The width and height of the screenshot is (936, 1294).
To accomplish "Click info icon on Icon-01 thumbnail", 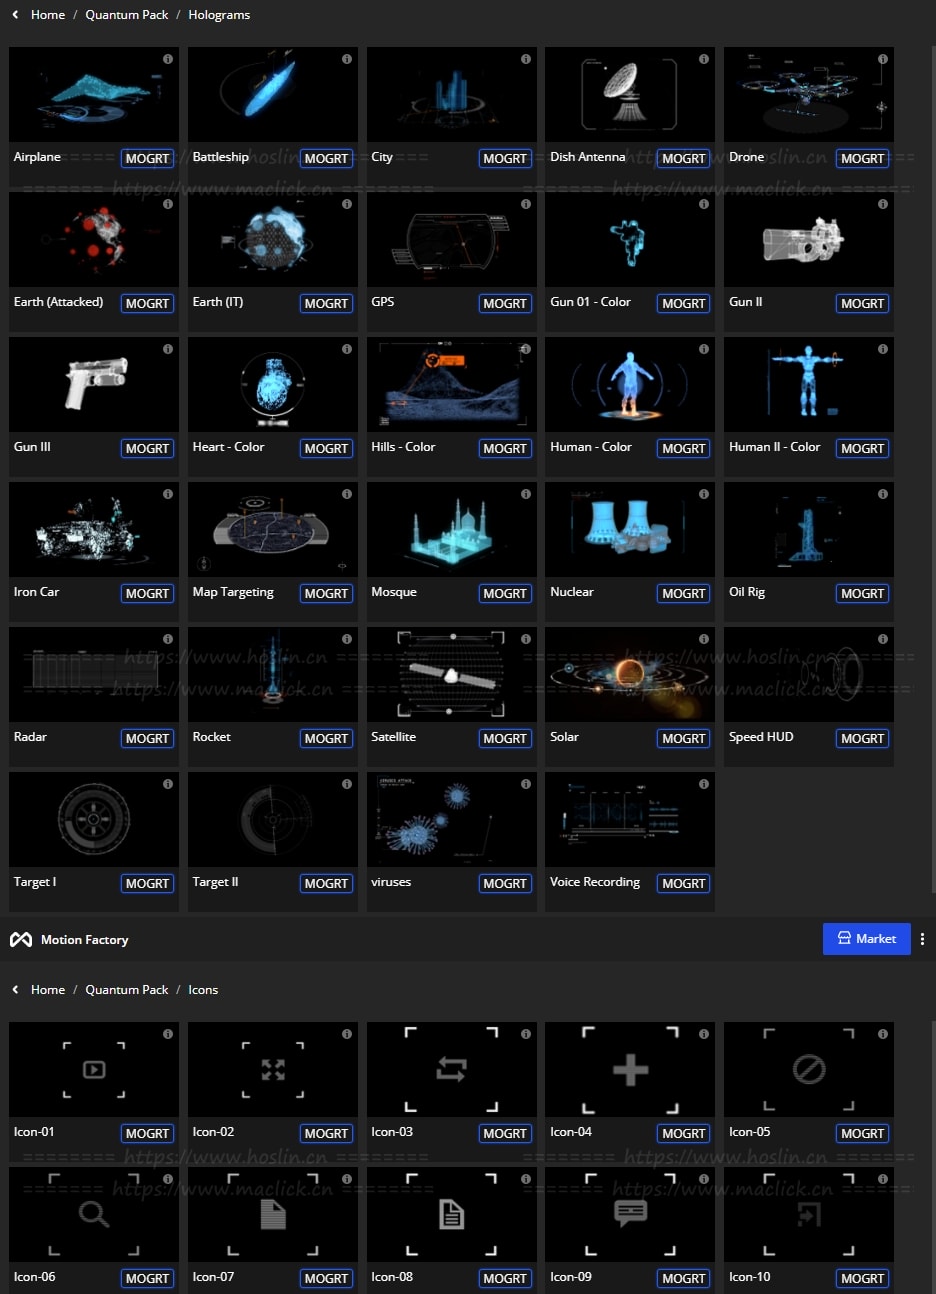I will (x=168, y=1034).
